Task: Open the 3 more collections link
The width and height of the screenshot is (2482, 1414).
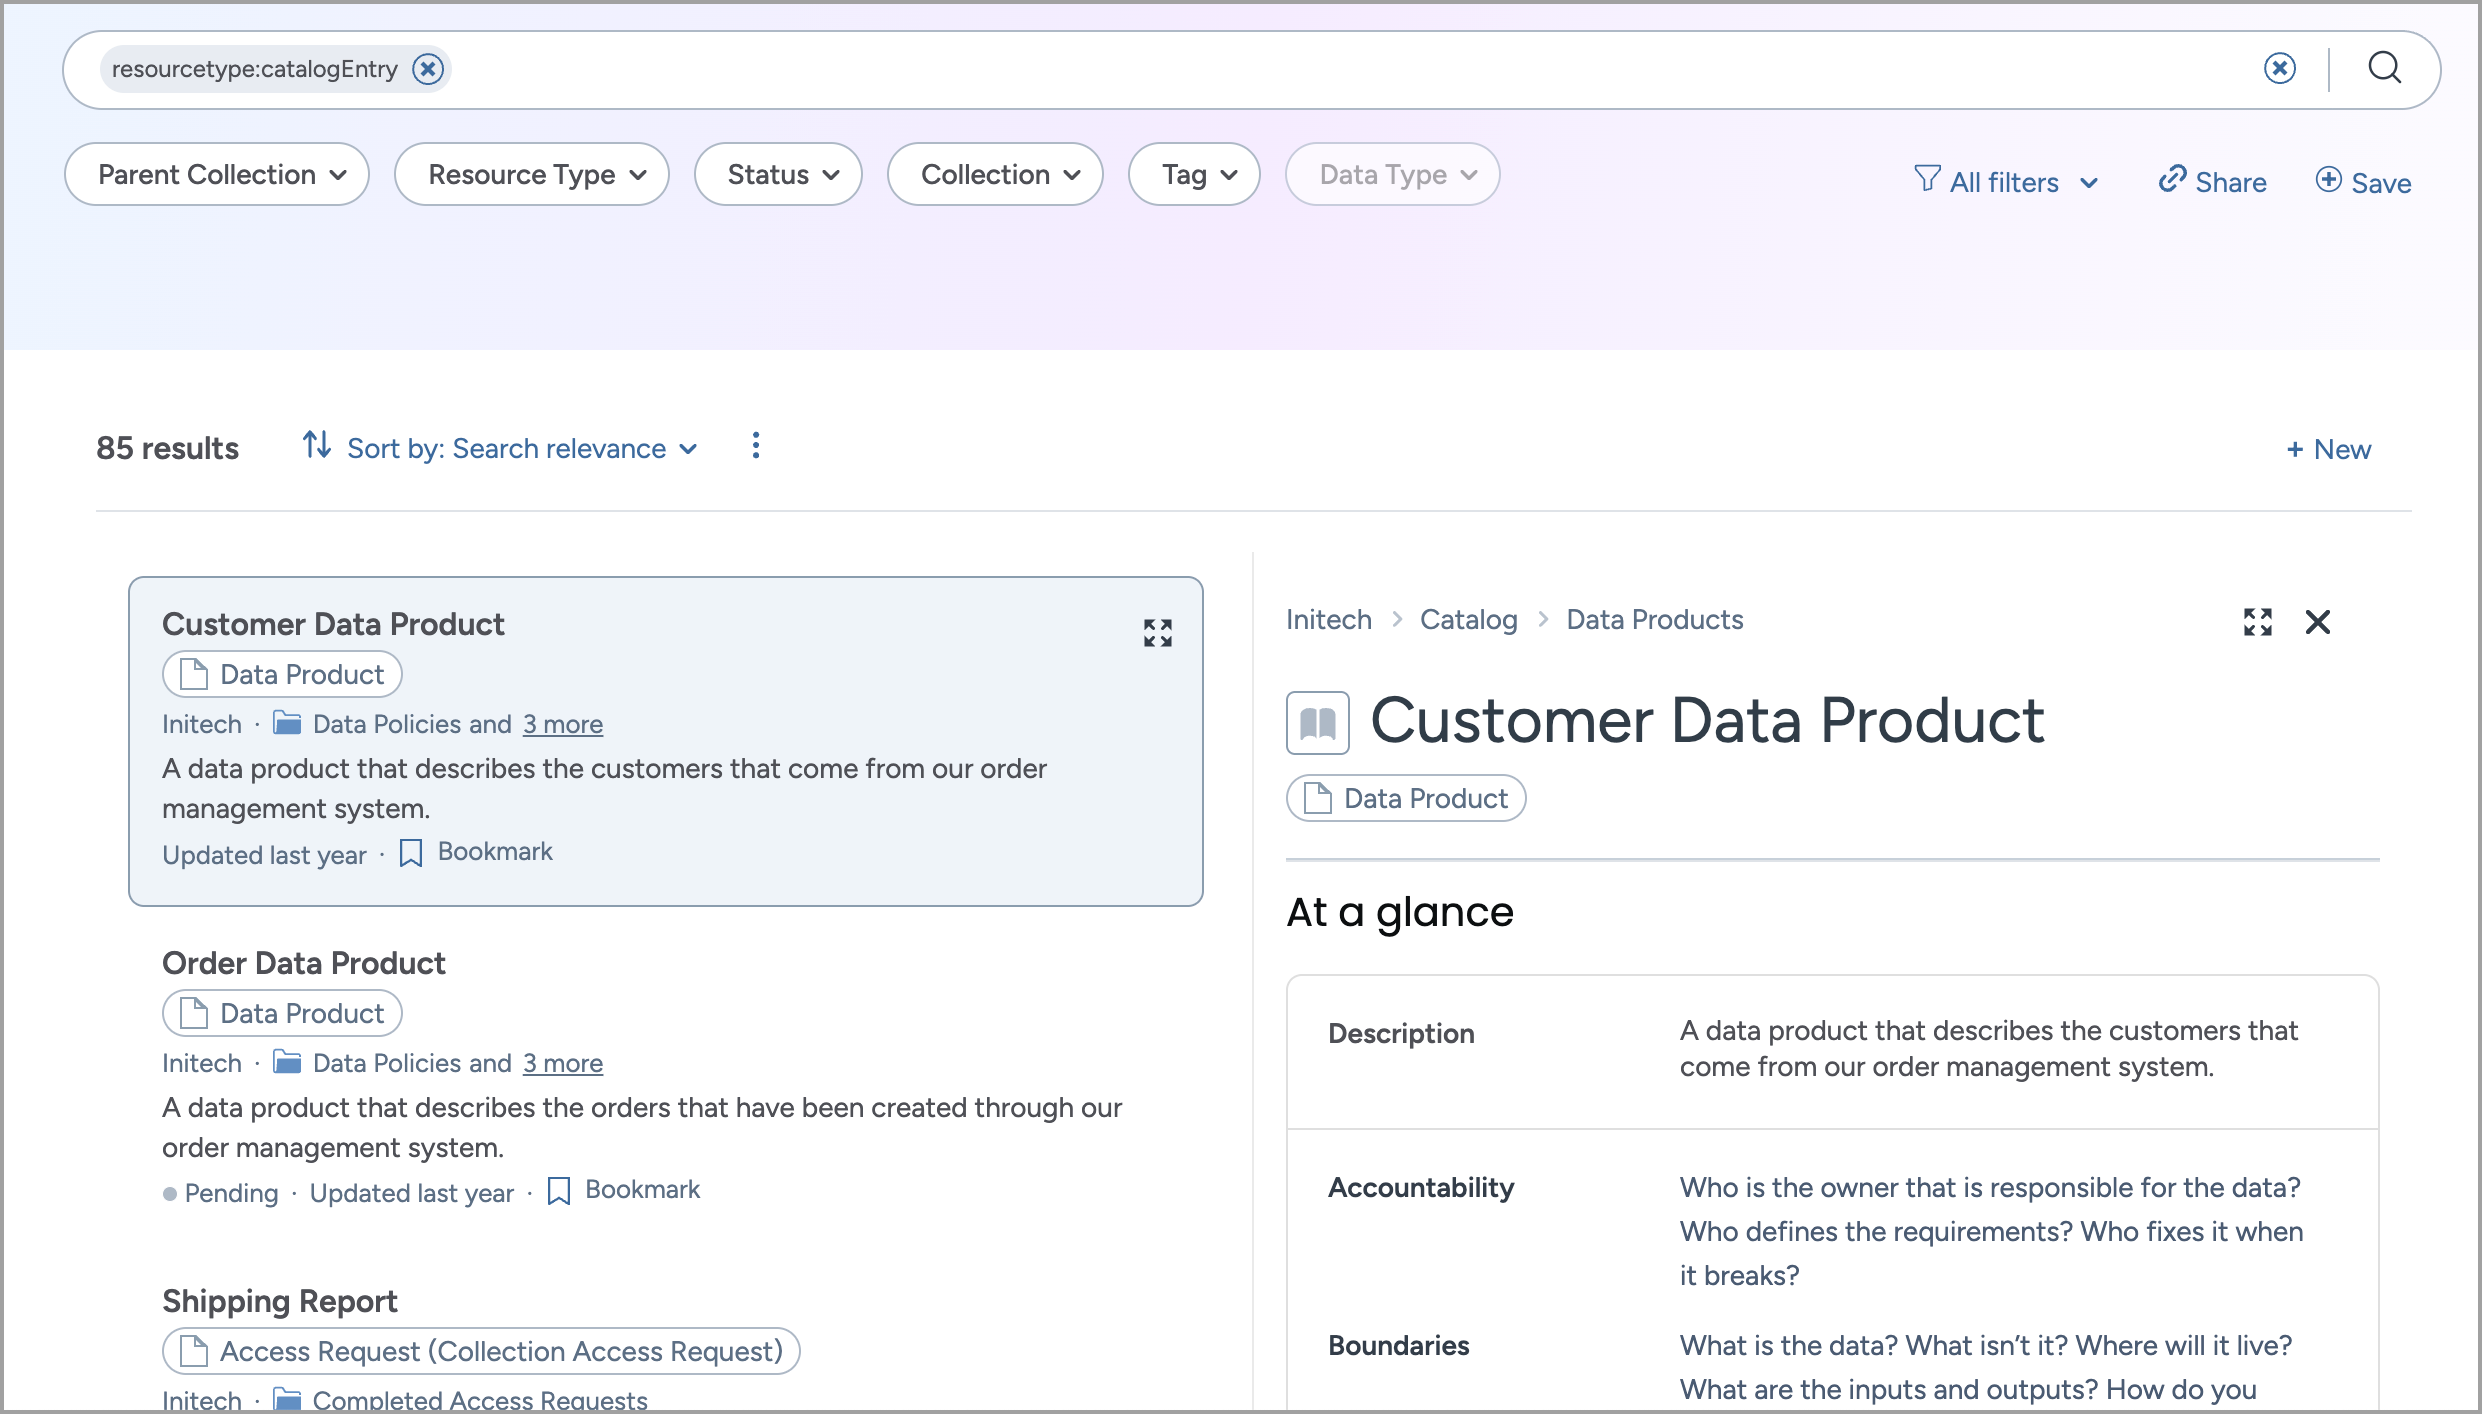Action: tap(562, 723)
